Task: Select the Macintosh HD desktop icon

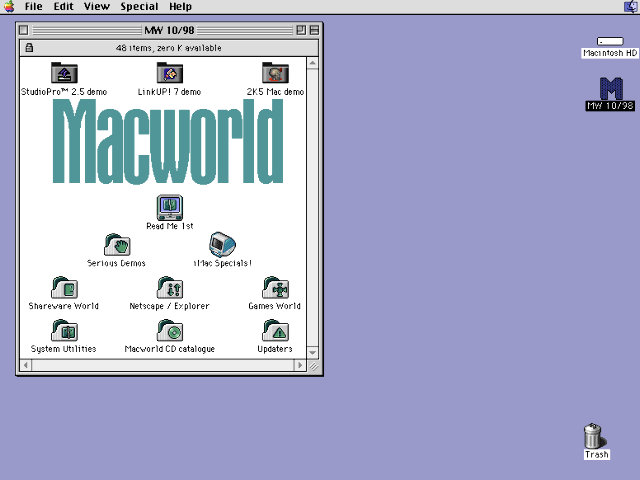Action: (x=610, y=41)
